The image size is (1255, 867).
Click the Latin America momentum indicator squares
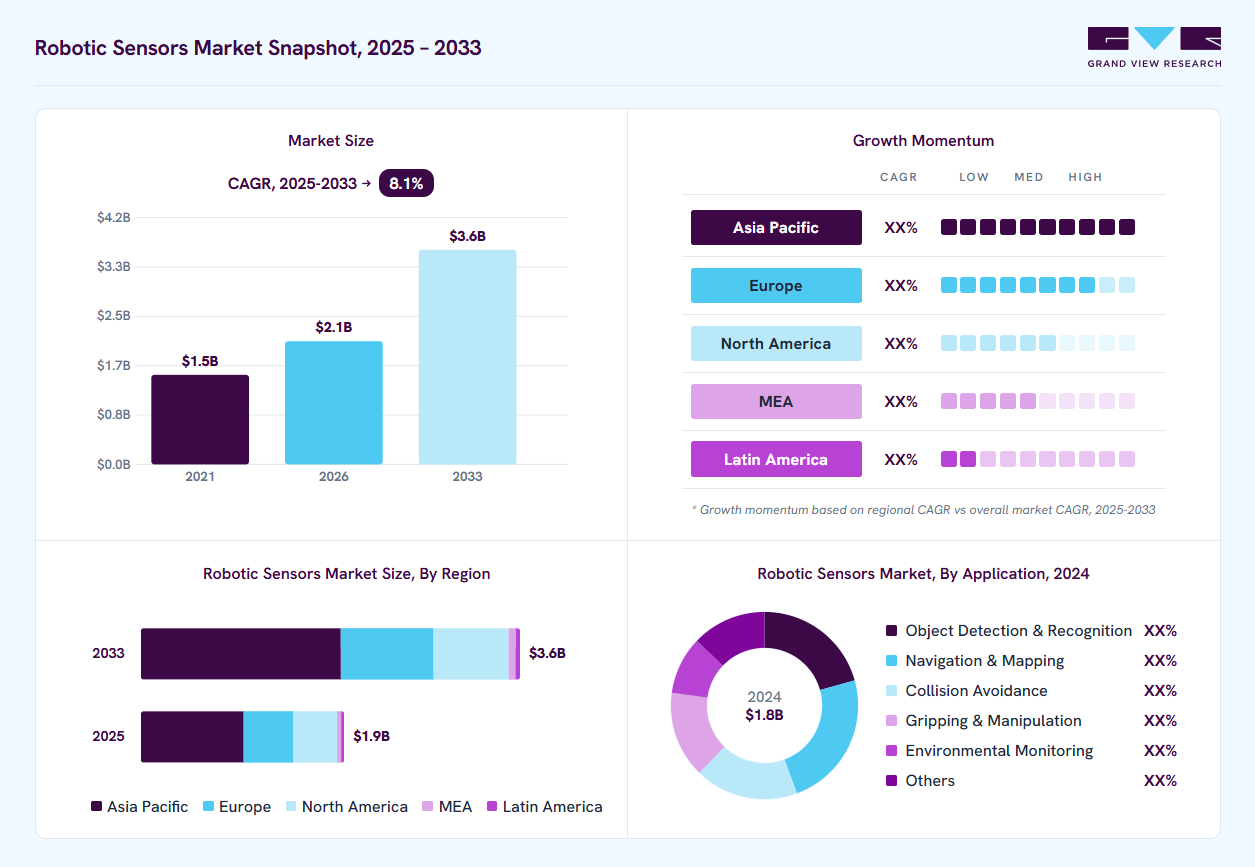click(x=1038, y=459)
